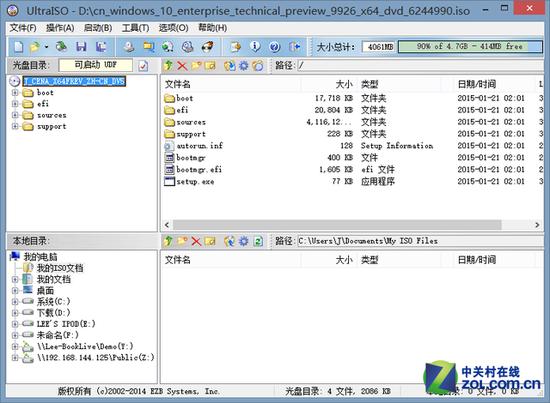Click the local path field C:\Users\J\Documents\My ISO Files
This screenshot has height=403, width=550.
(420, 241)
